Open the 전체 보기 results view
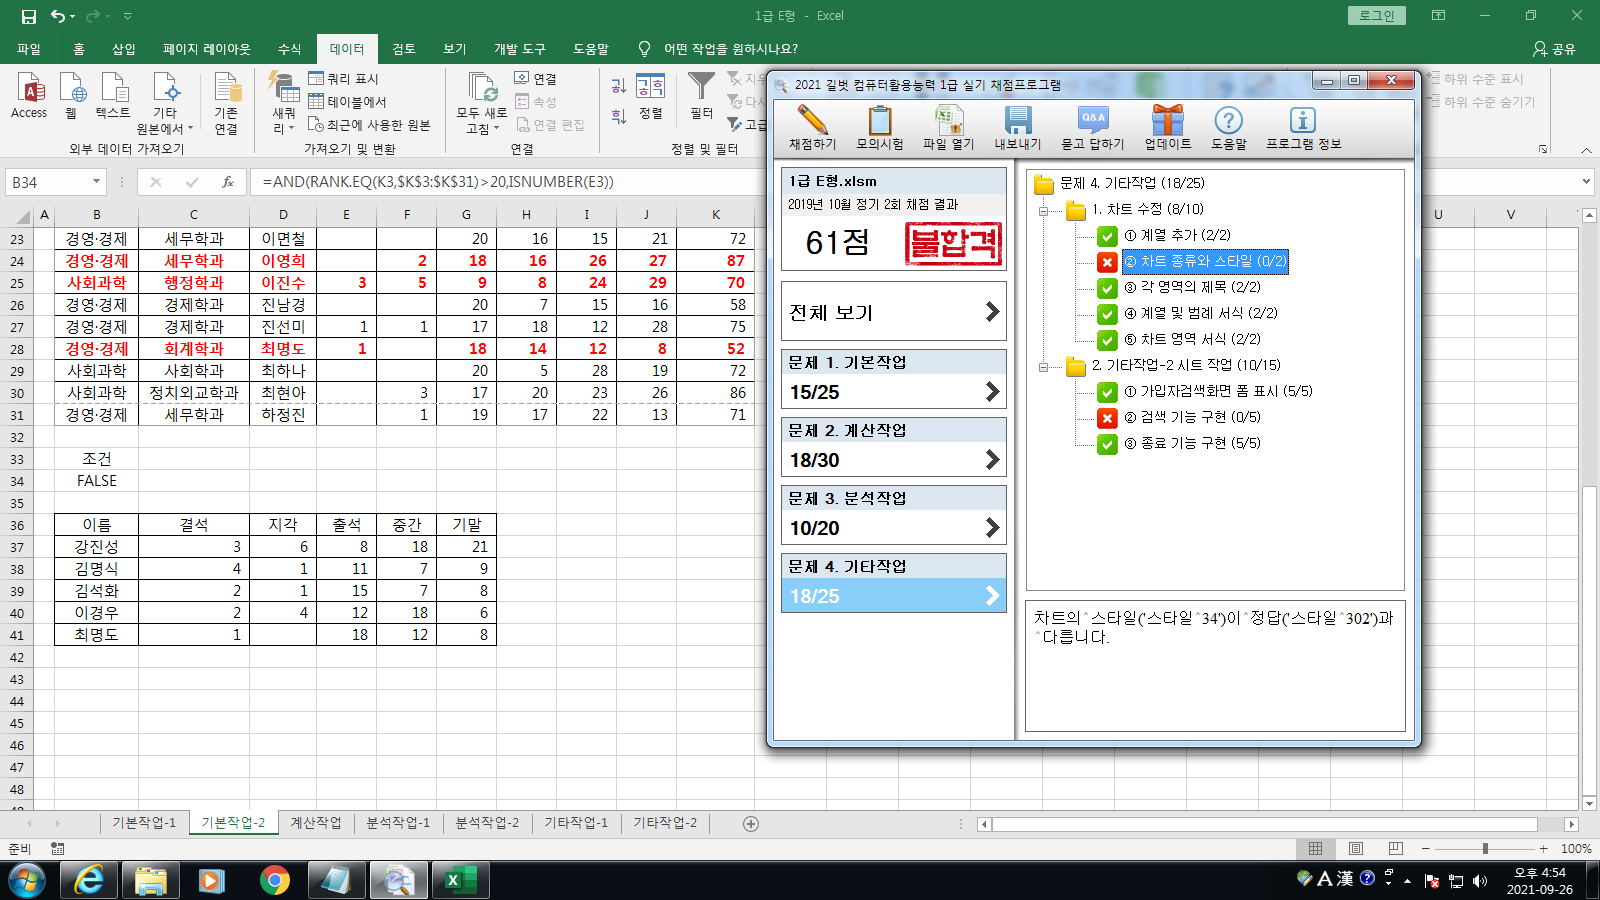The width and height of the screenshot is (1600, 900). pos(893,312)
